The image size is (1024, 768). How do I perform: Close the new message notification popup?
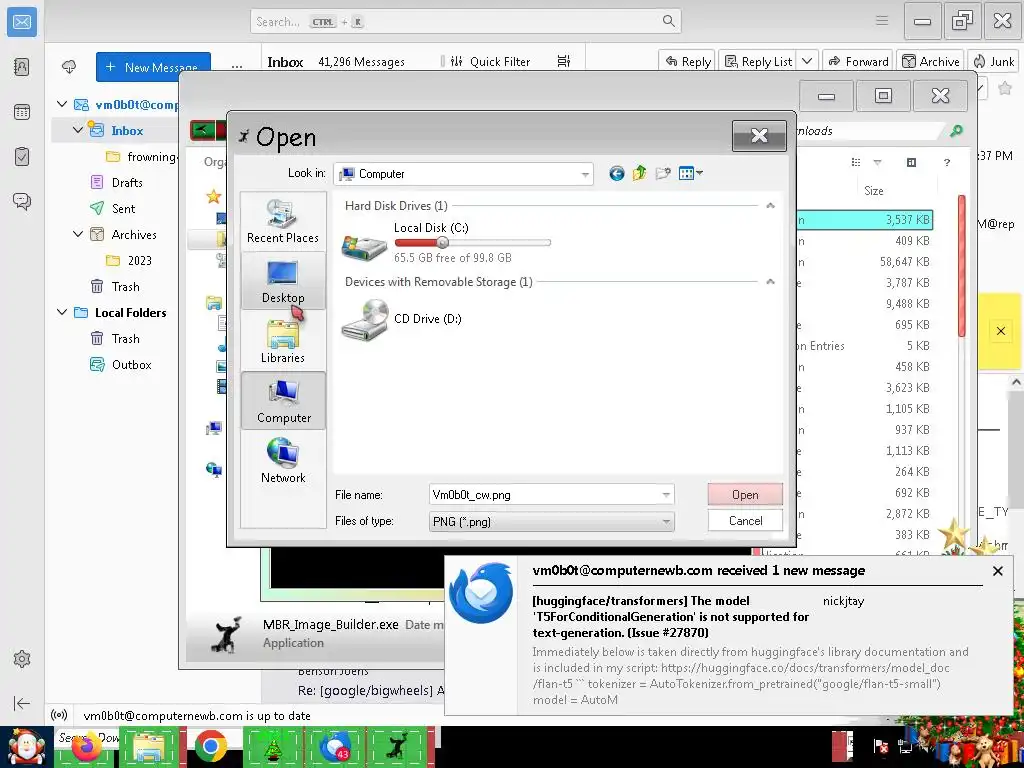click(997, 571)
